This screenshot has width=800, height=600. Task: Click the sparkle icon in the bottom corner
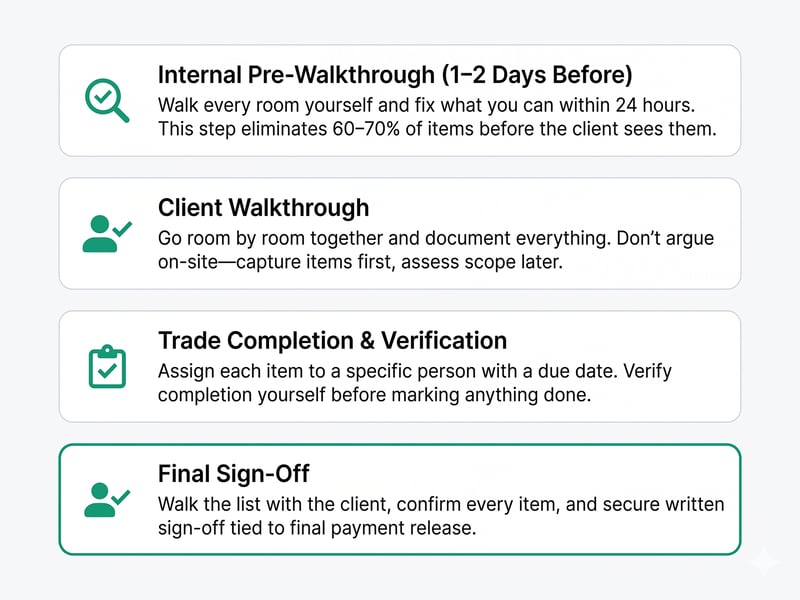click(x=764, y=562)
